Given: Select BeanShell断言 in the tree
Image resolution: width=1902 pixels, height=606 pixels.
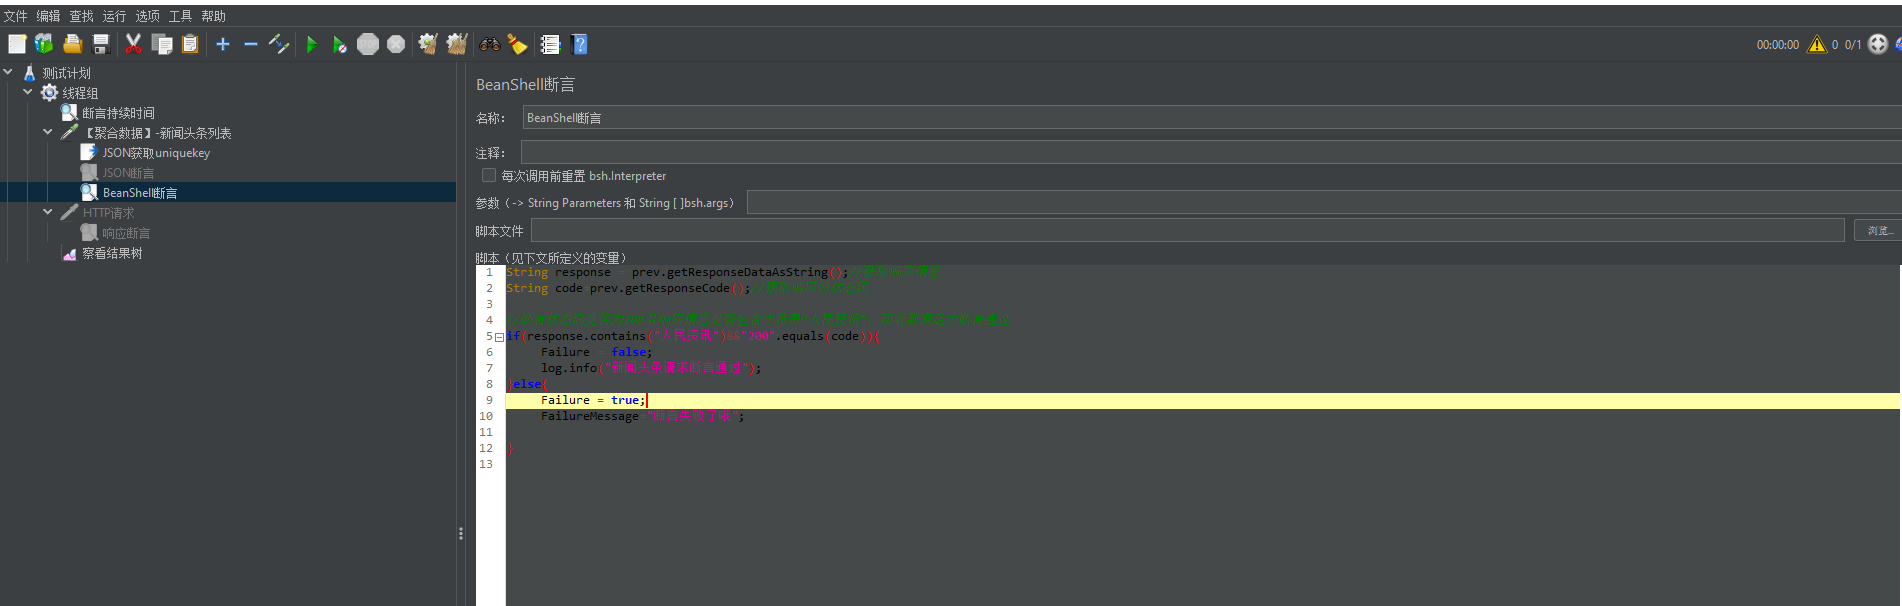Looking at the screenshot, I should (x=140, y=193).
